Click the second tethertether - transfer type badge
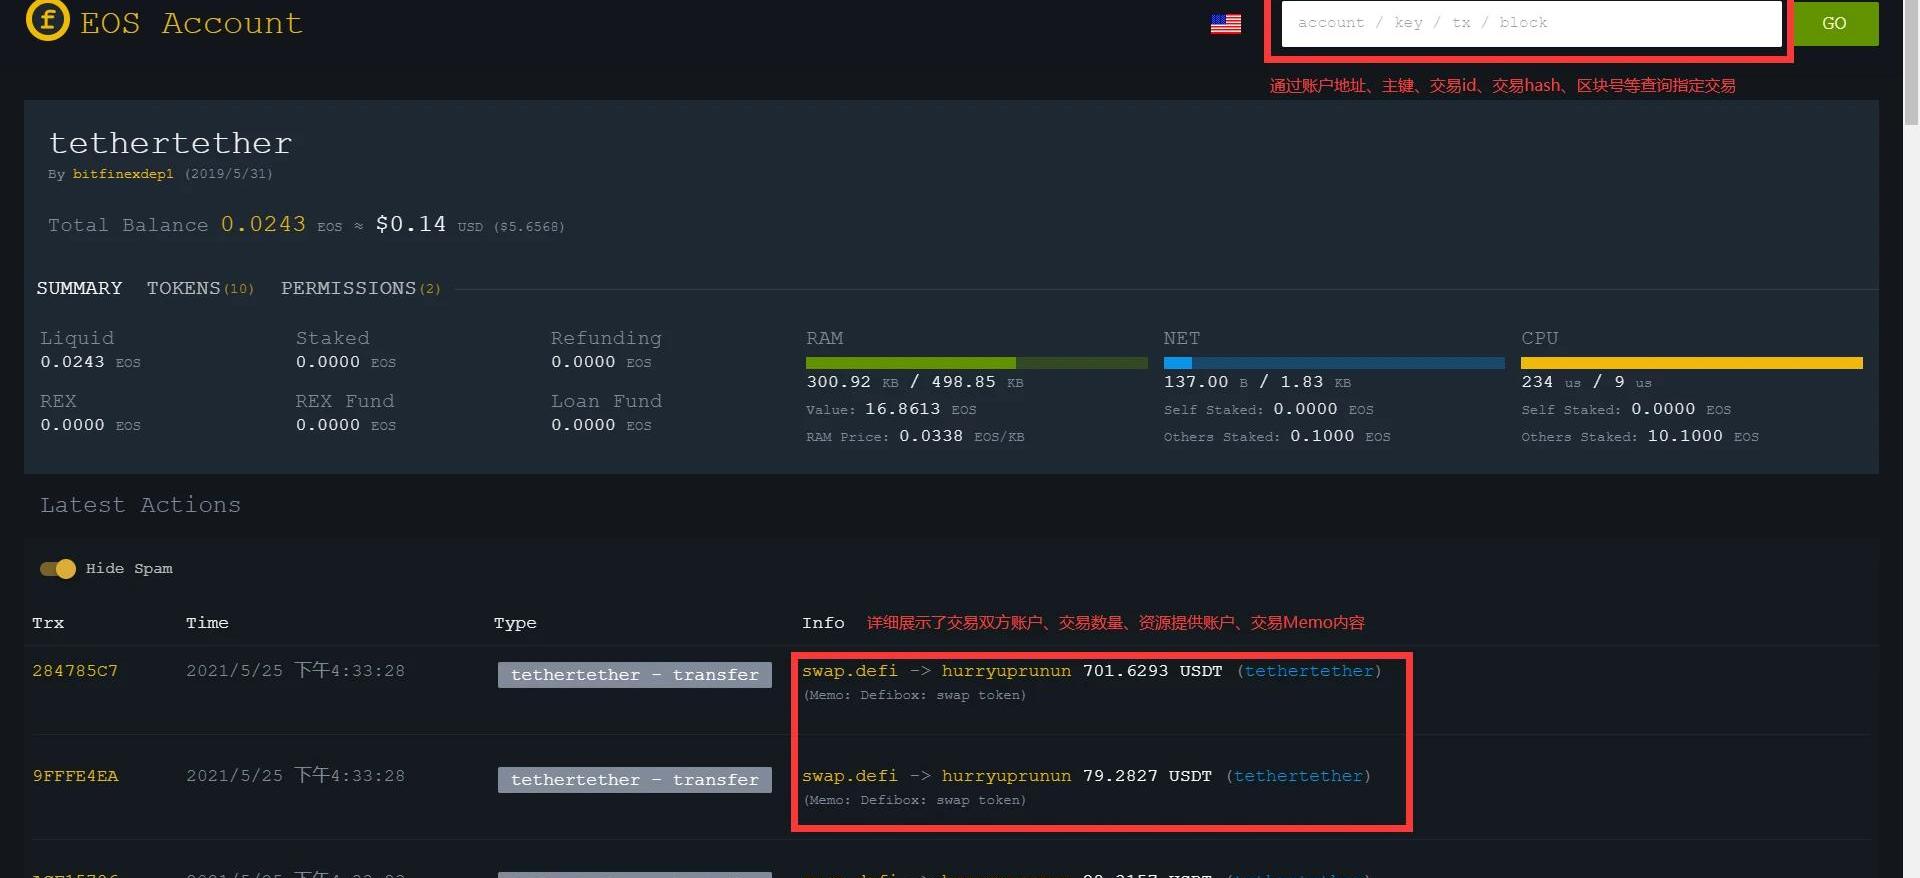1920x878 pixels. pyautogui.click(x=634, y=780)
